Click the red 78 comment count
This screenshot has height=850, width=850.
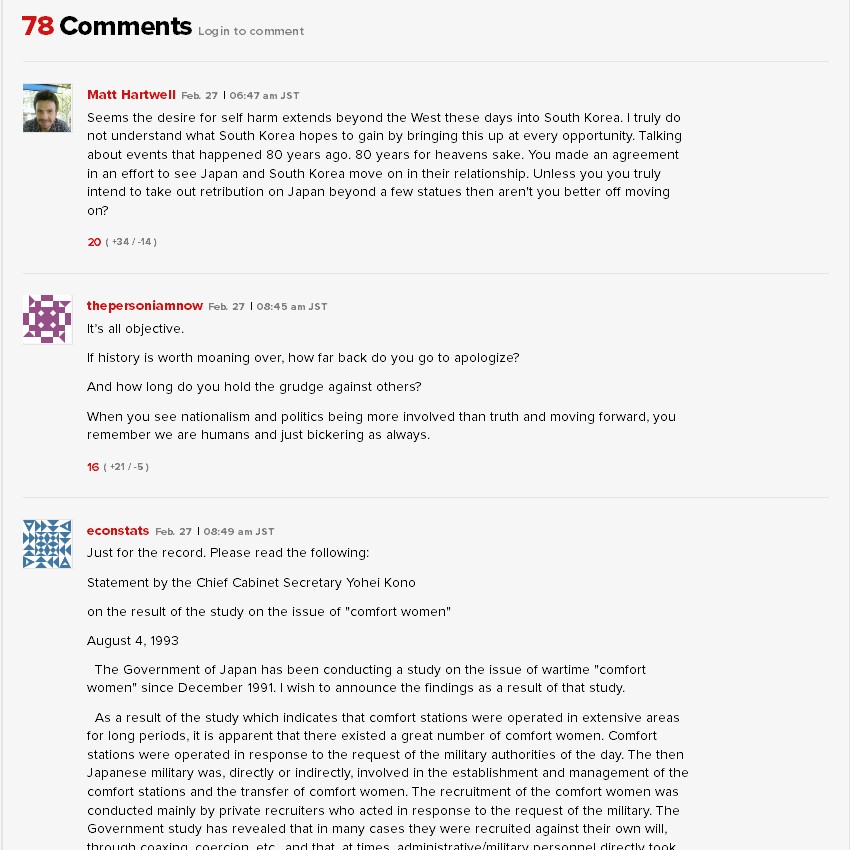[x=38, y=27]
